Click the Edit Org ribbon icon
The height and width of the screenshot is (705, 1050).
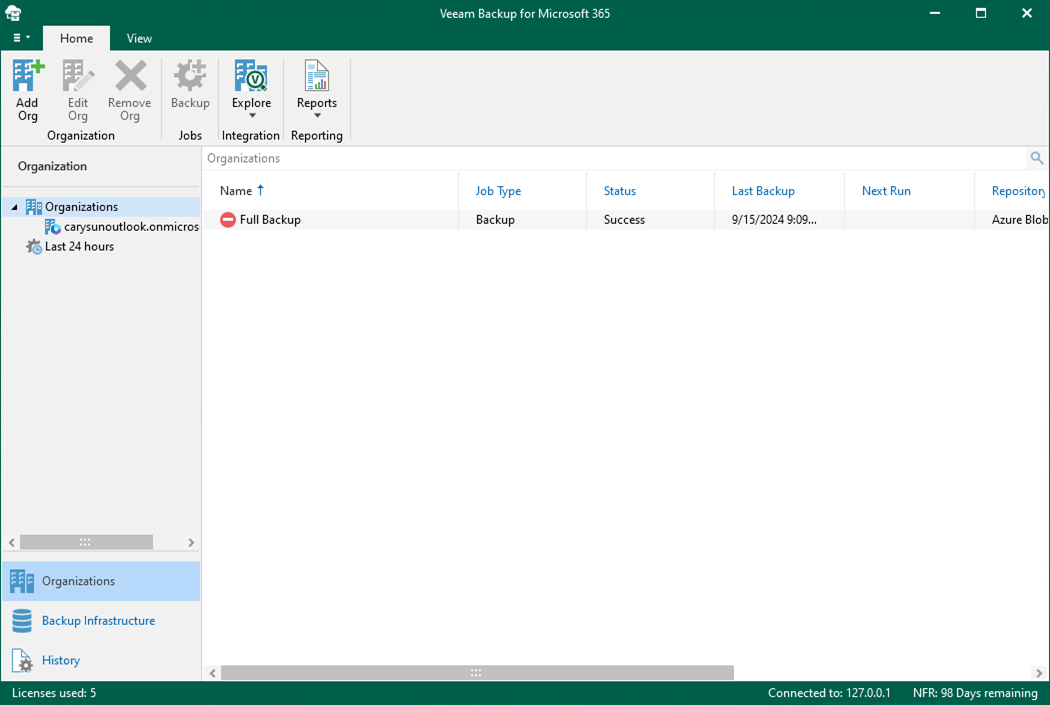[78, 90]
